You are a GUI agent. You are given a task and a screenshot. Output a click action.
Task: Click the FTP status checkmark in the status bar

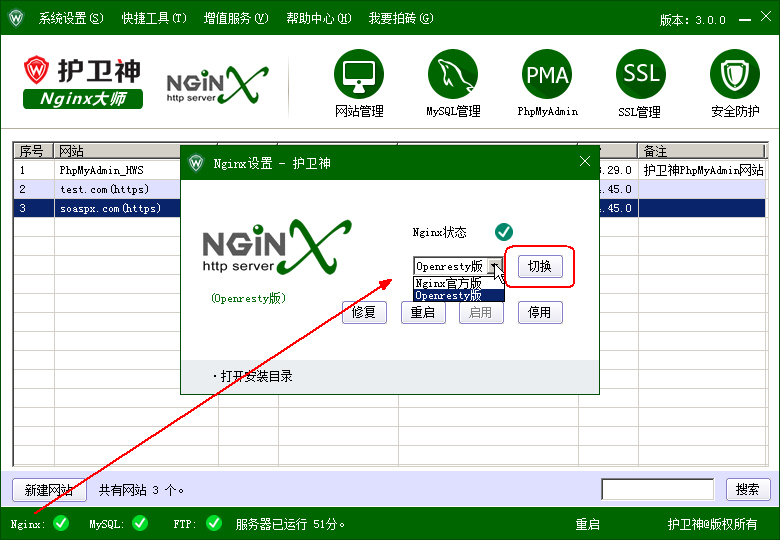(x=214, y=523)
